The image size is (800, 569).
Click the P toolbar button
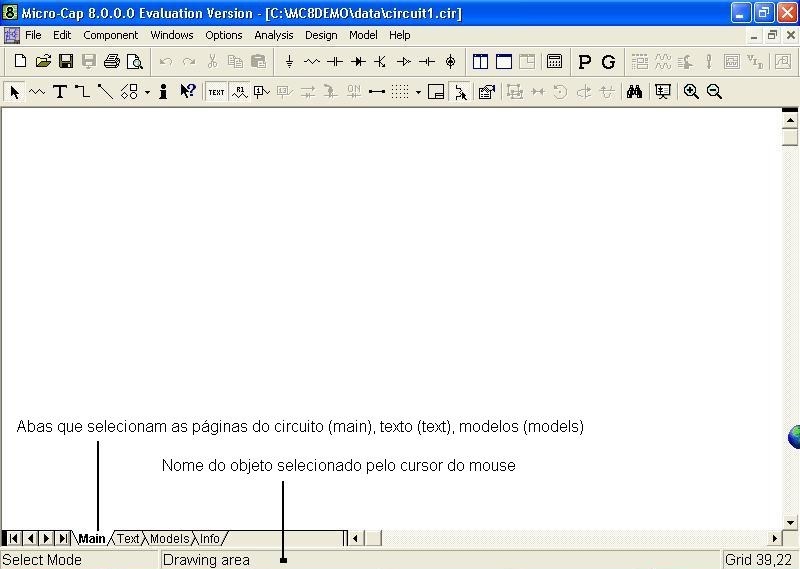(585, 62)
